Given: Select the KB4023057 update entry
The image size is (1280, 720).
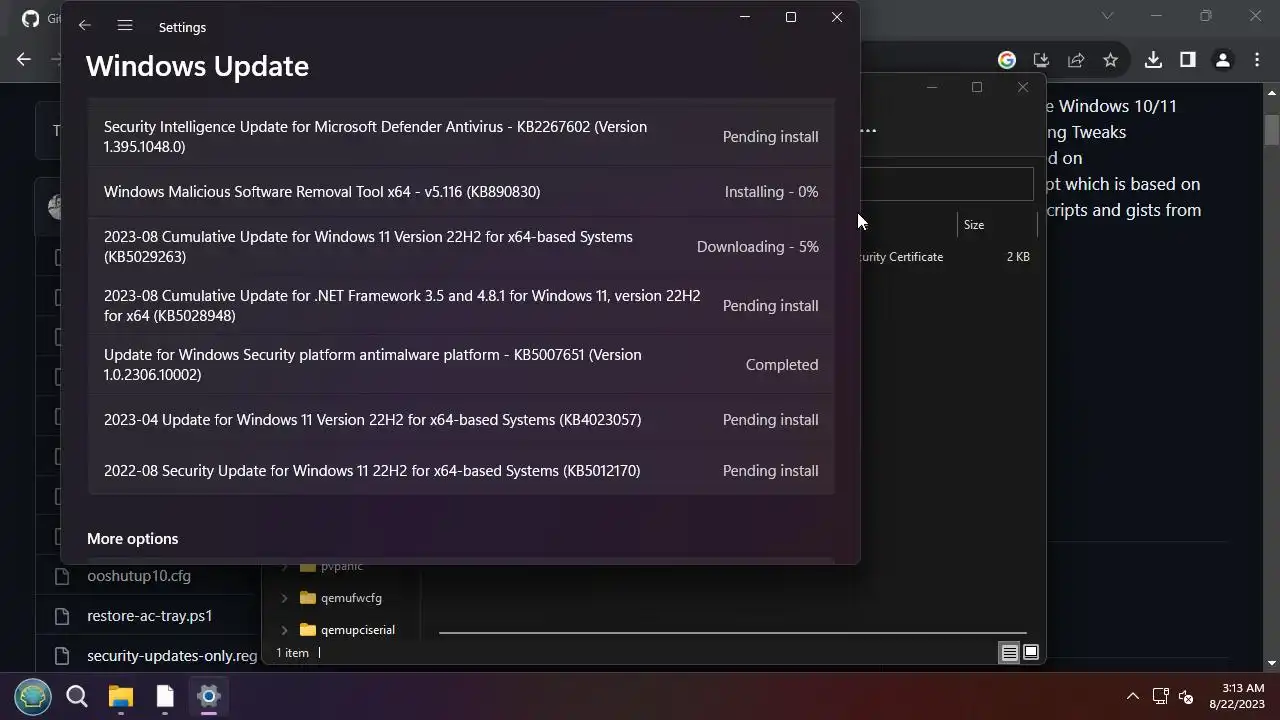Looking at the screenshot, I should pyautogui.click(x=461, y=420).
